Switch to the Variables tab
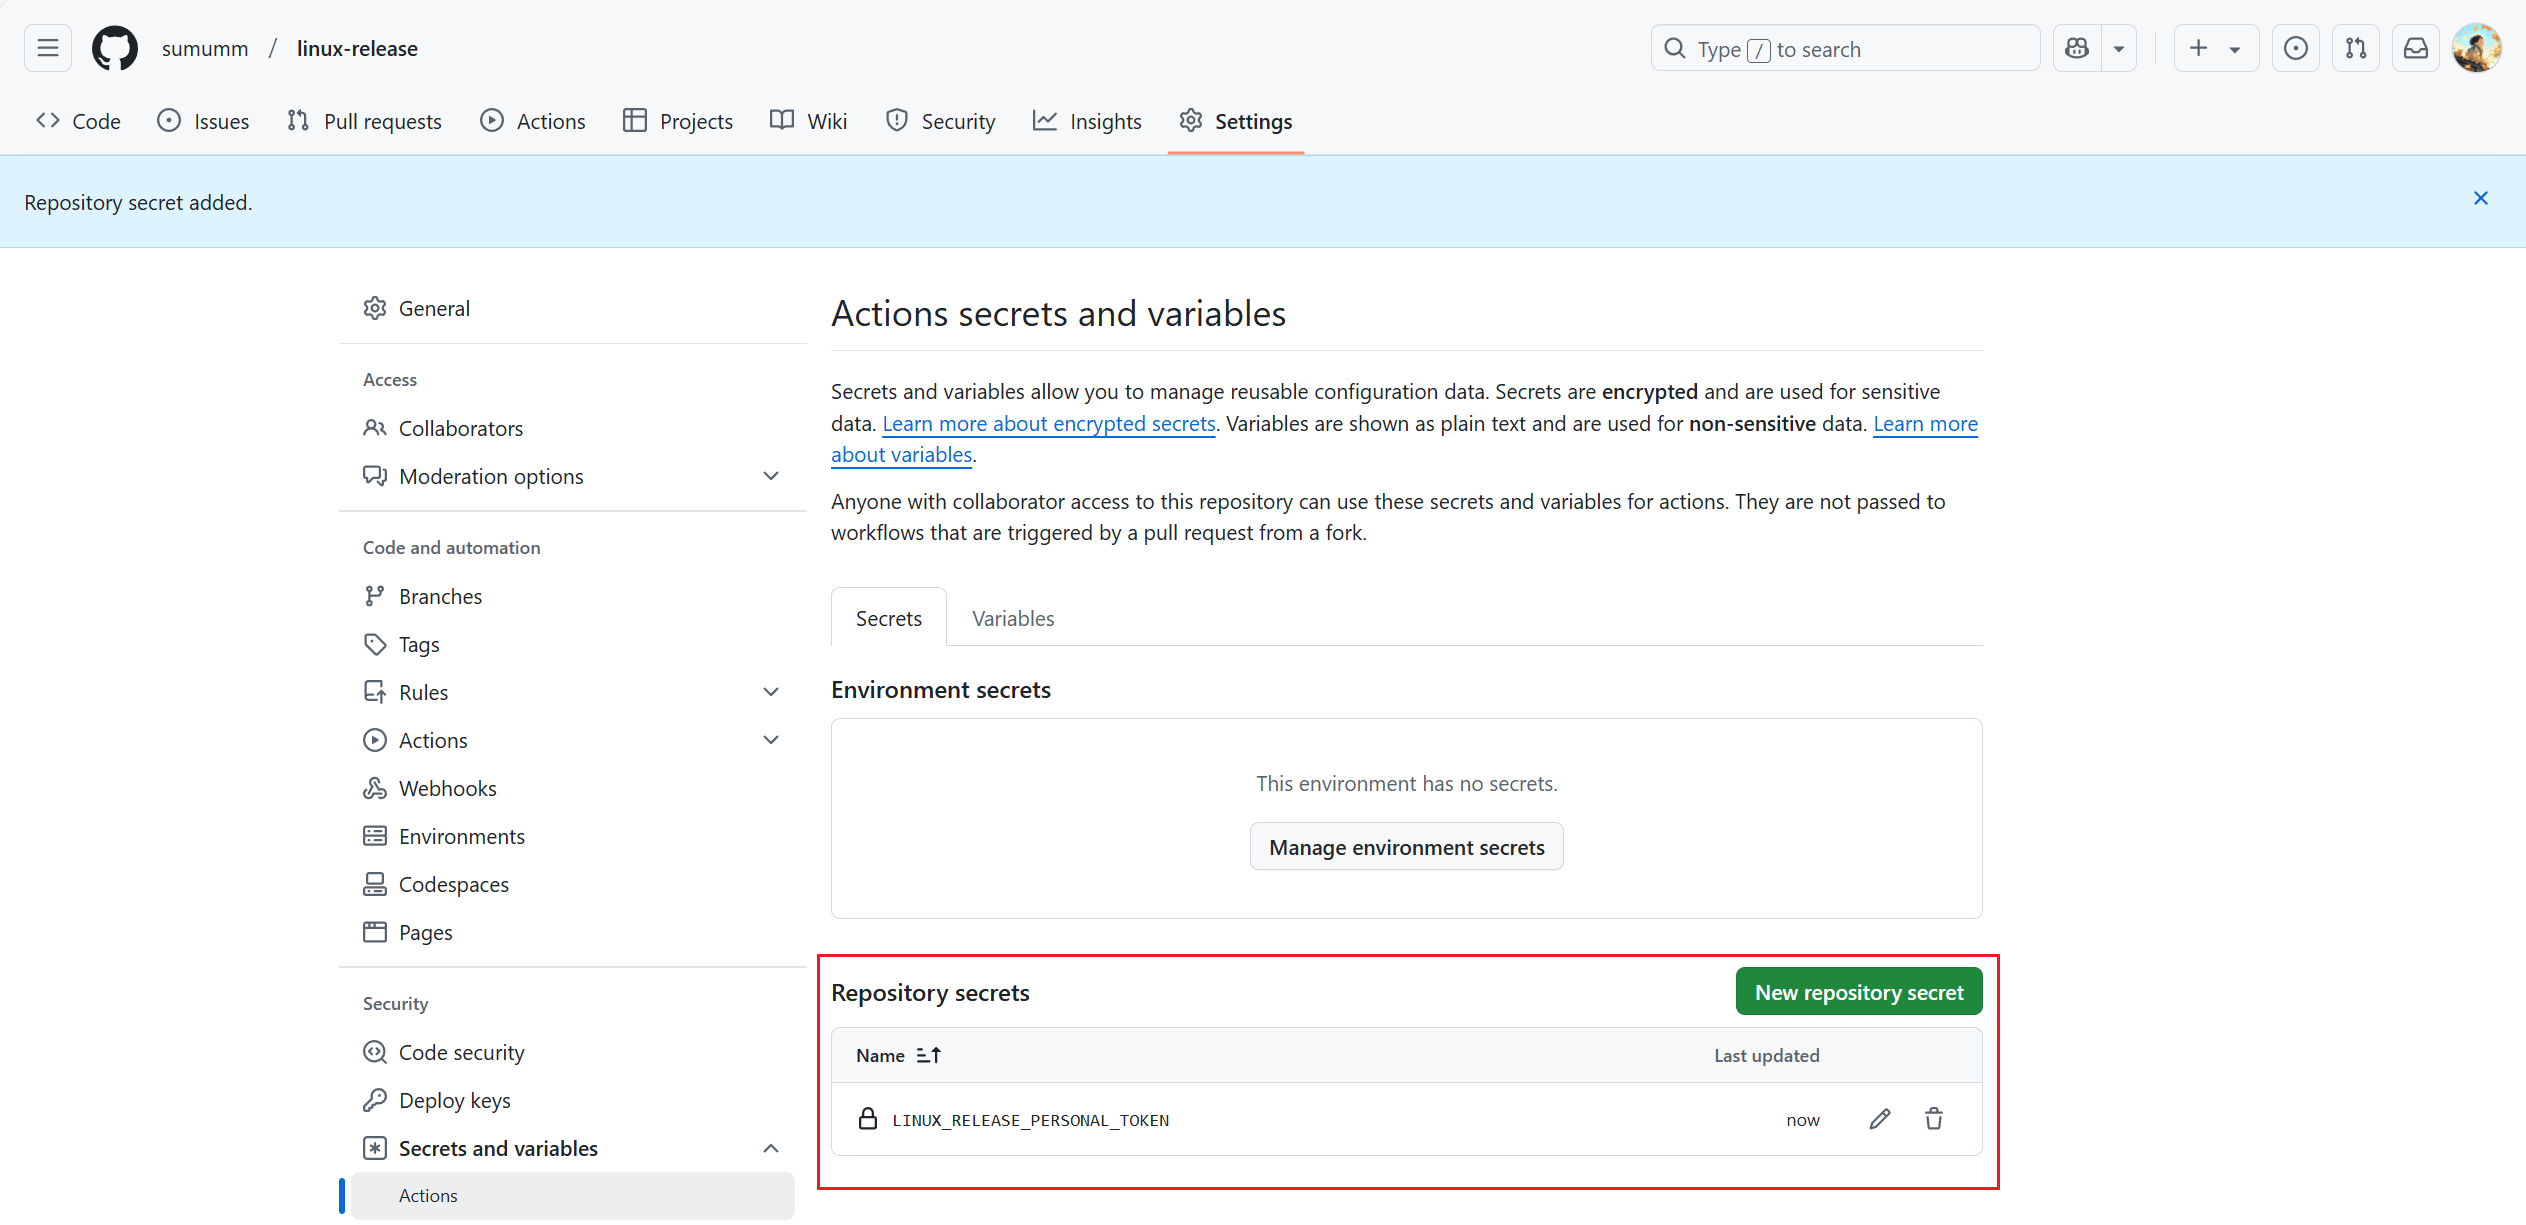The height and width of the screenshot is (1225, 2526). coord(1012,618)
